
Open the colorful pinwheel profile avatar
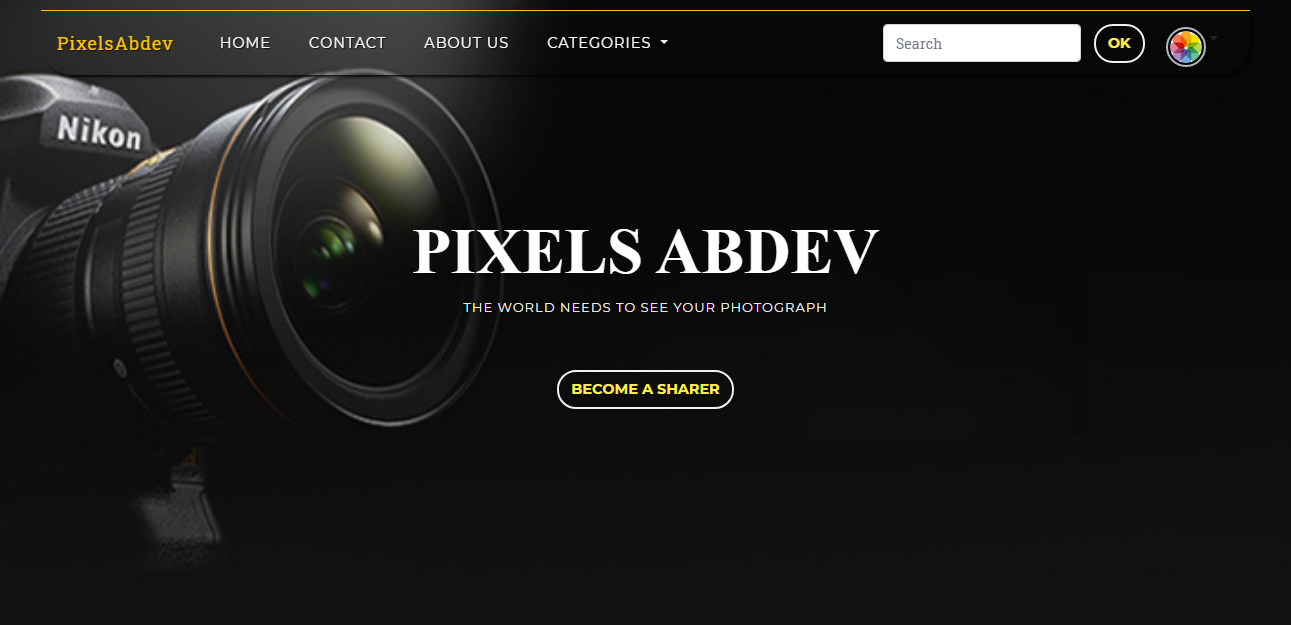[1185, 47]
